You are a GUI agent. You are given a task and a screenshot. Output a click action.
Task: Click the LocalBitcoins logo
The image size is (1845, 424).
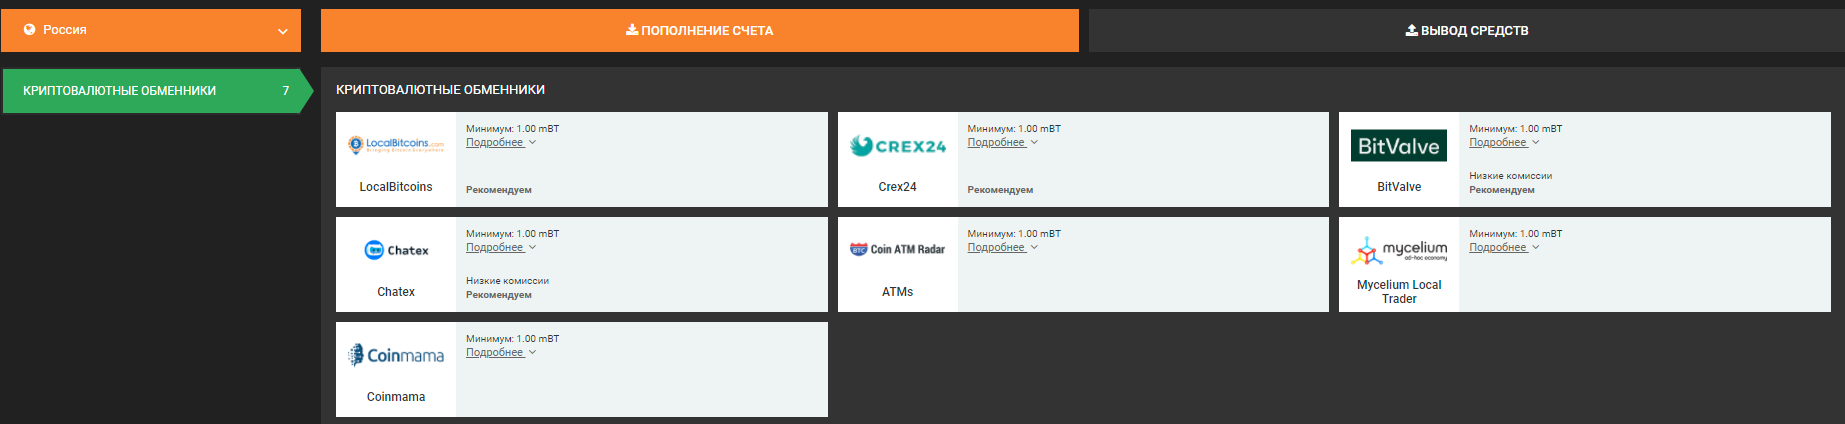point(396,145)
